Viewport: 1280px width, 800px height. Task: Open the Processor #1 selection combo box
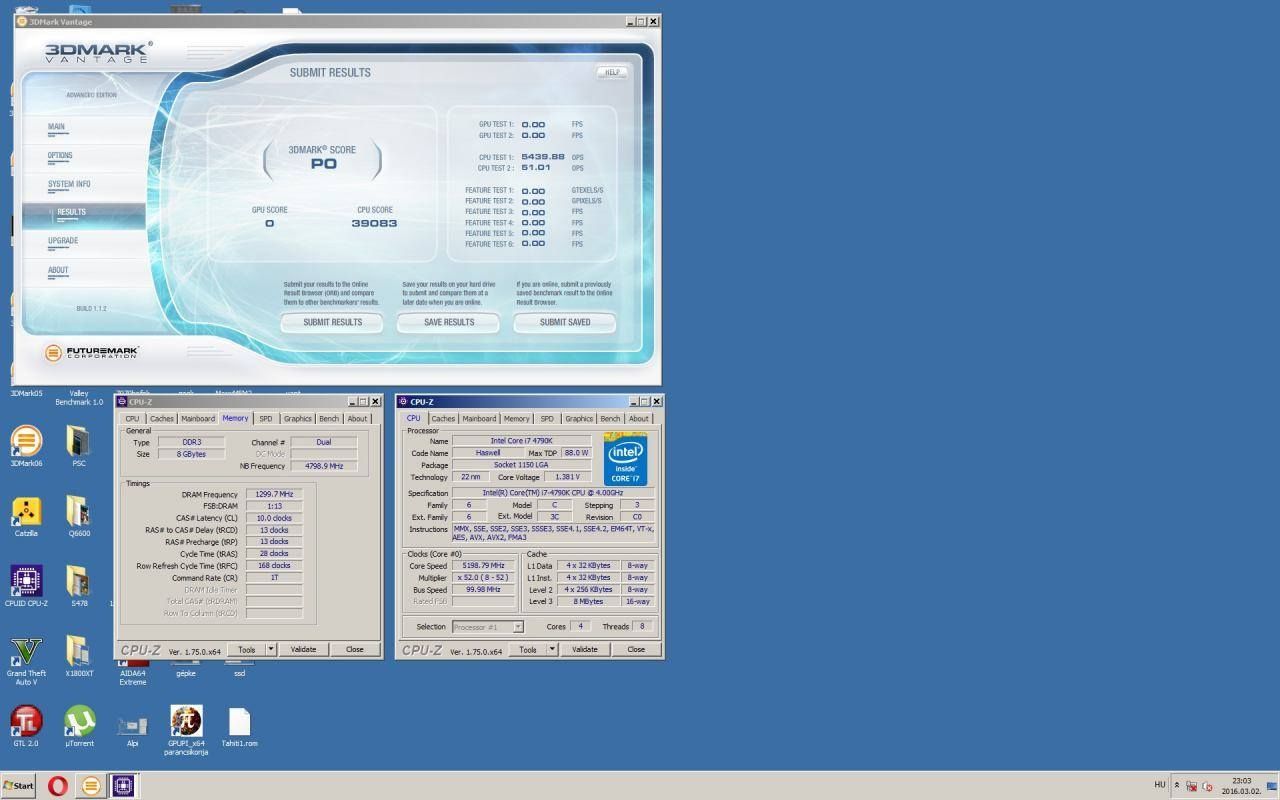[x=487, y=627]
